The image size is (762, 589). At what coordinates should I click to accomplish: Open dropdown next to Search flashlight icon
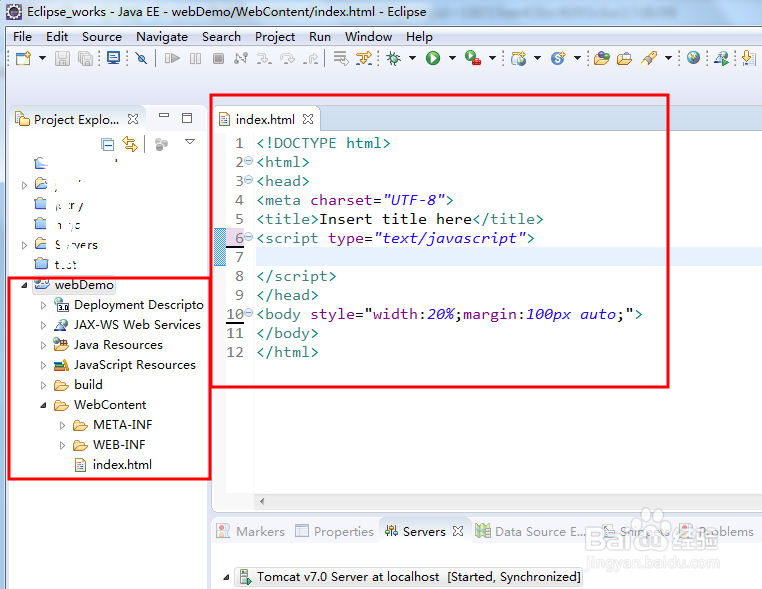coord(668,58)
